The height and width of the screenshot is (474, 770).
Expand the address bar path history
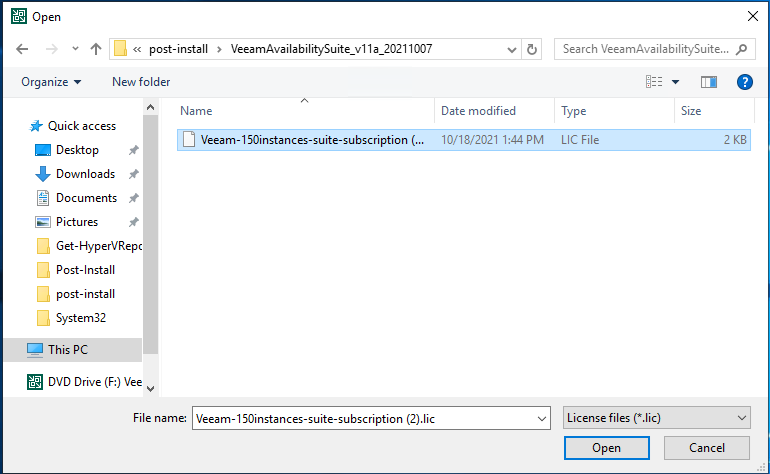pyautogui.click(x=512, y=50)
